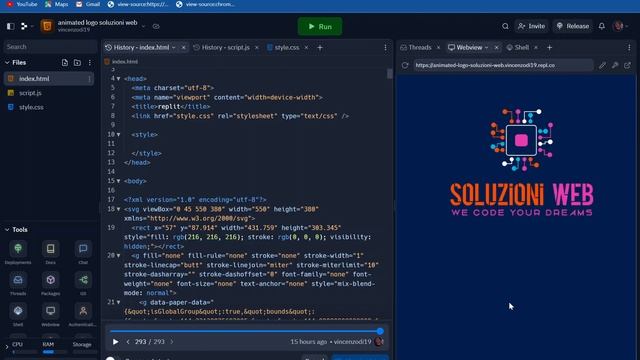Close the History - index.html tab
Image resolution: width=640 pixels, height=360 pixels.
pos(183,48)
